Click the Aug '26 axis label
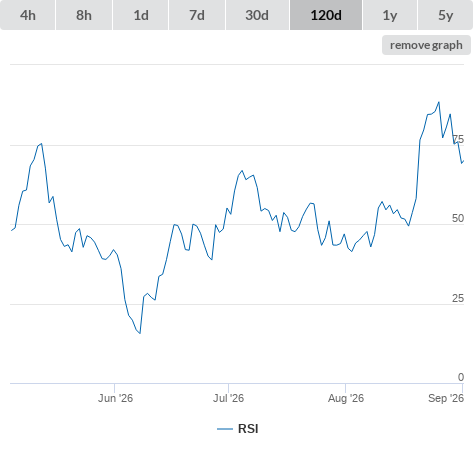Image resolution: width=474 pixels, height=455 pixels. (x=346, y=398)
